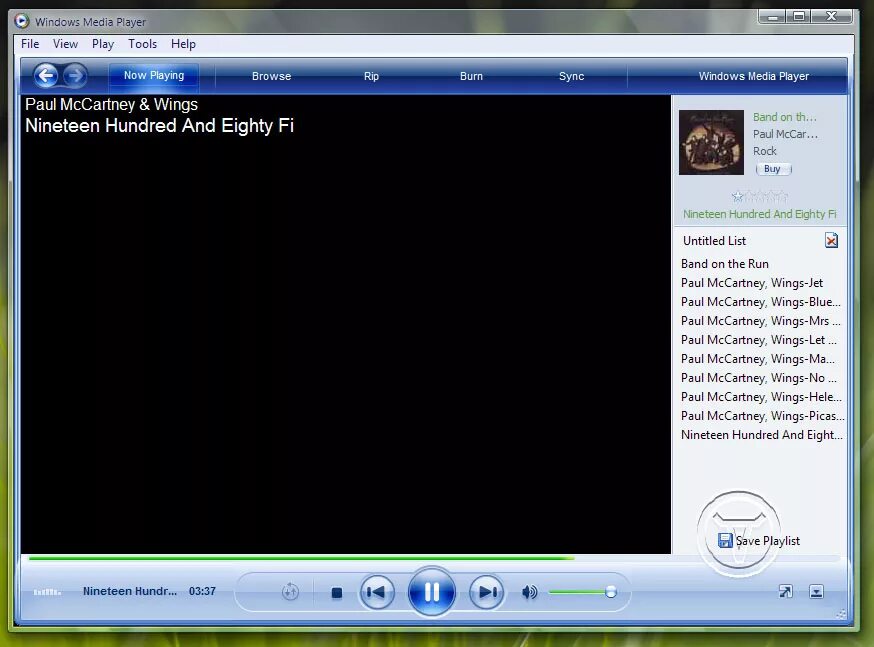The image size is (874, 647).
Task: Open the File menu
Action: tap(30, 43)
